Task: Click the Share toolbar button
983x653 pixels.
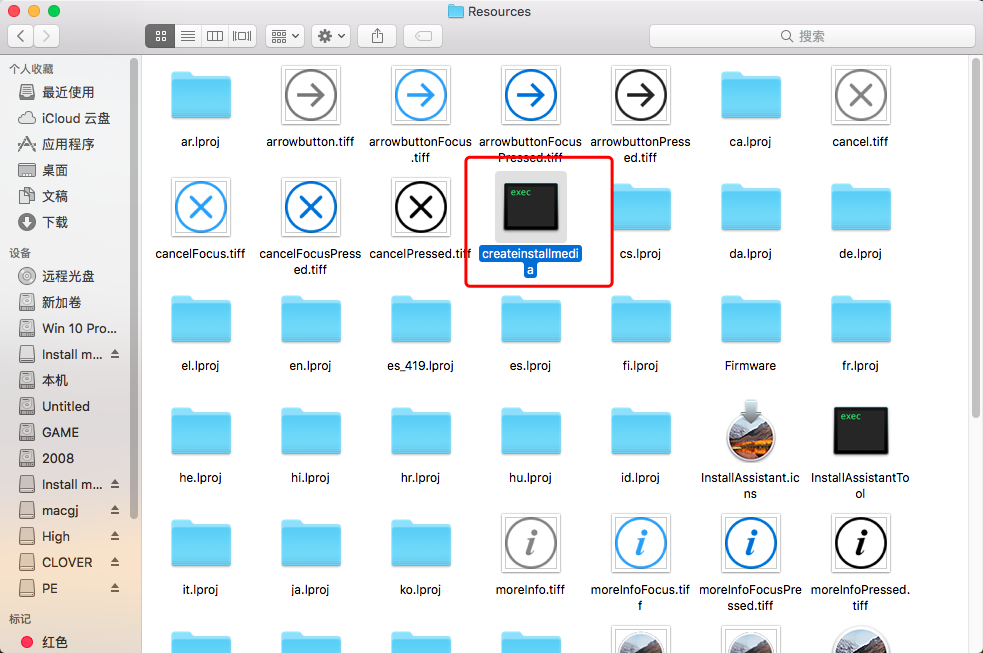Action: click(x=377, y=36)
